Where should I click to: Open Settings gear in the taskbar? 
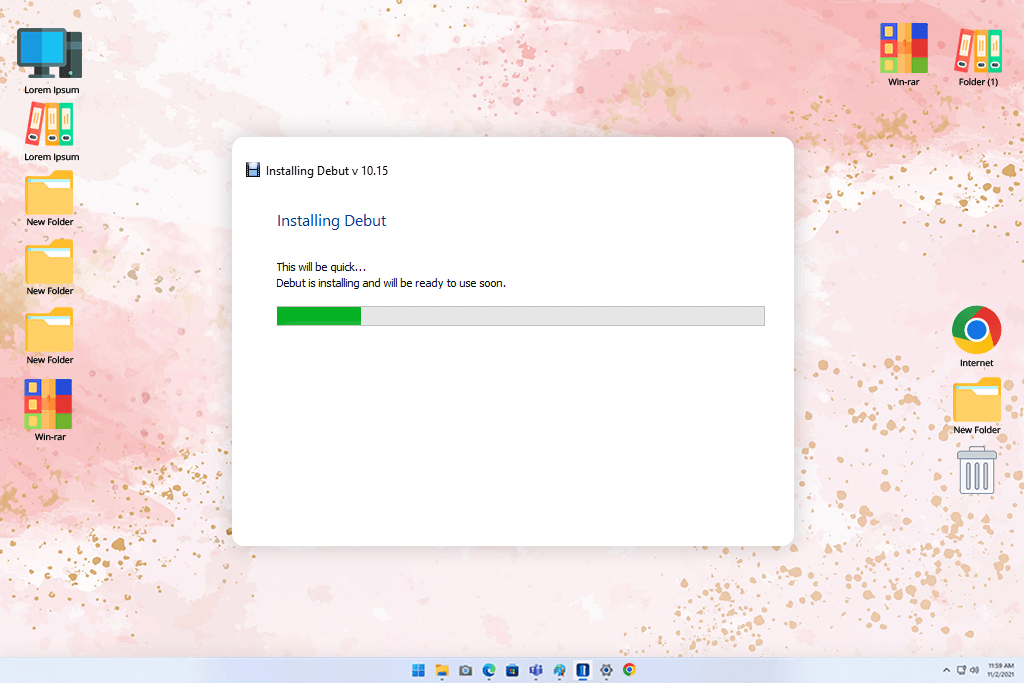pos(607,671)
